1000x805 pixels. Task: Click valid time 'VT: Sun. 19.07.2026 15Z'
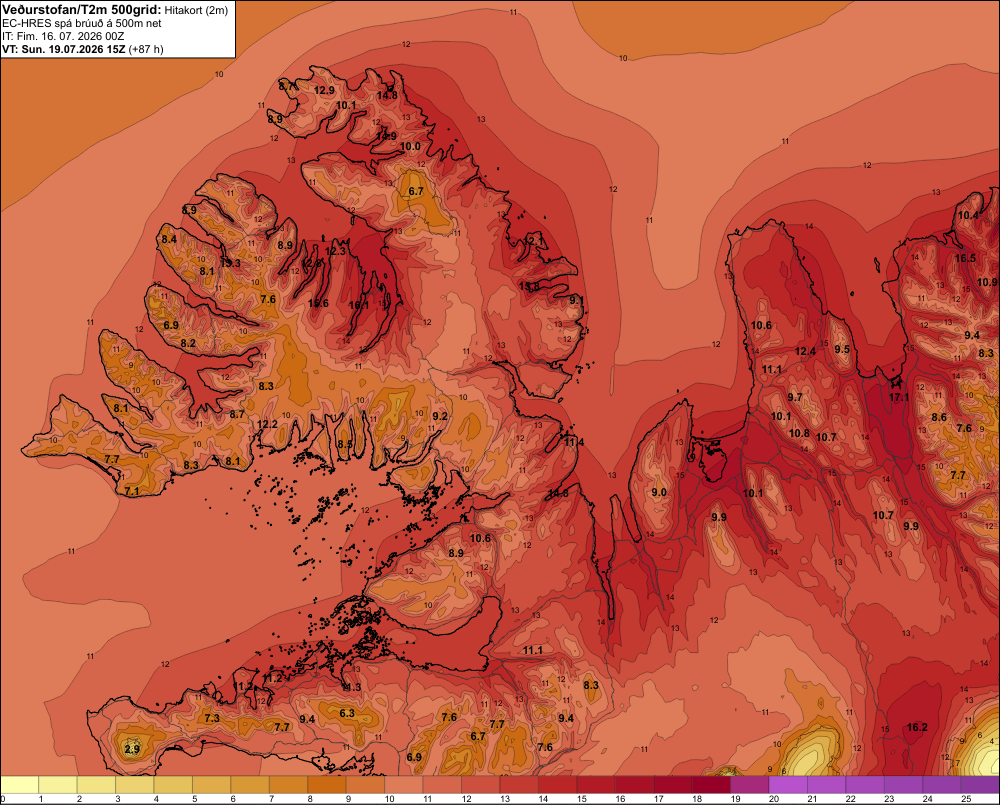tap(64, 49)
